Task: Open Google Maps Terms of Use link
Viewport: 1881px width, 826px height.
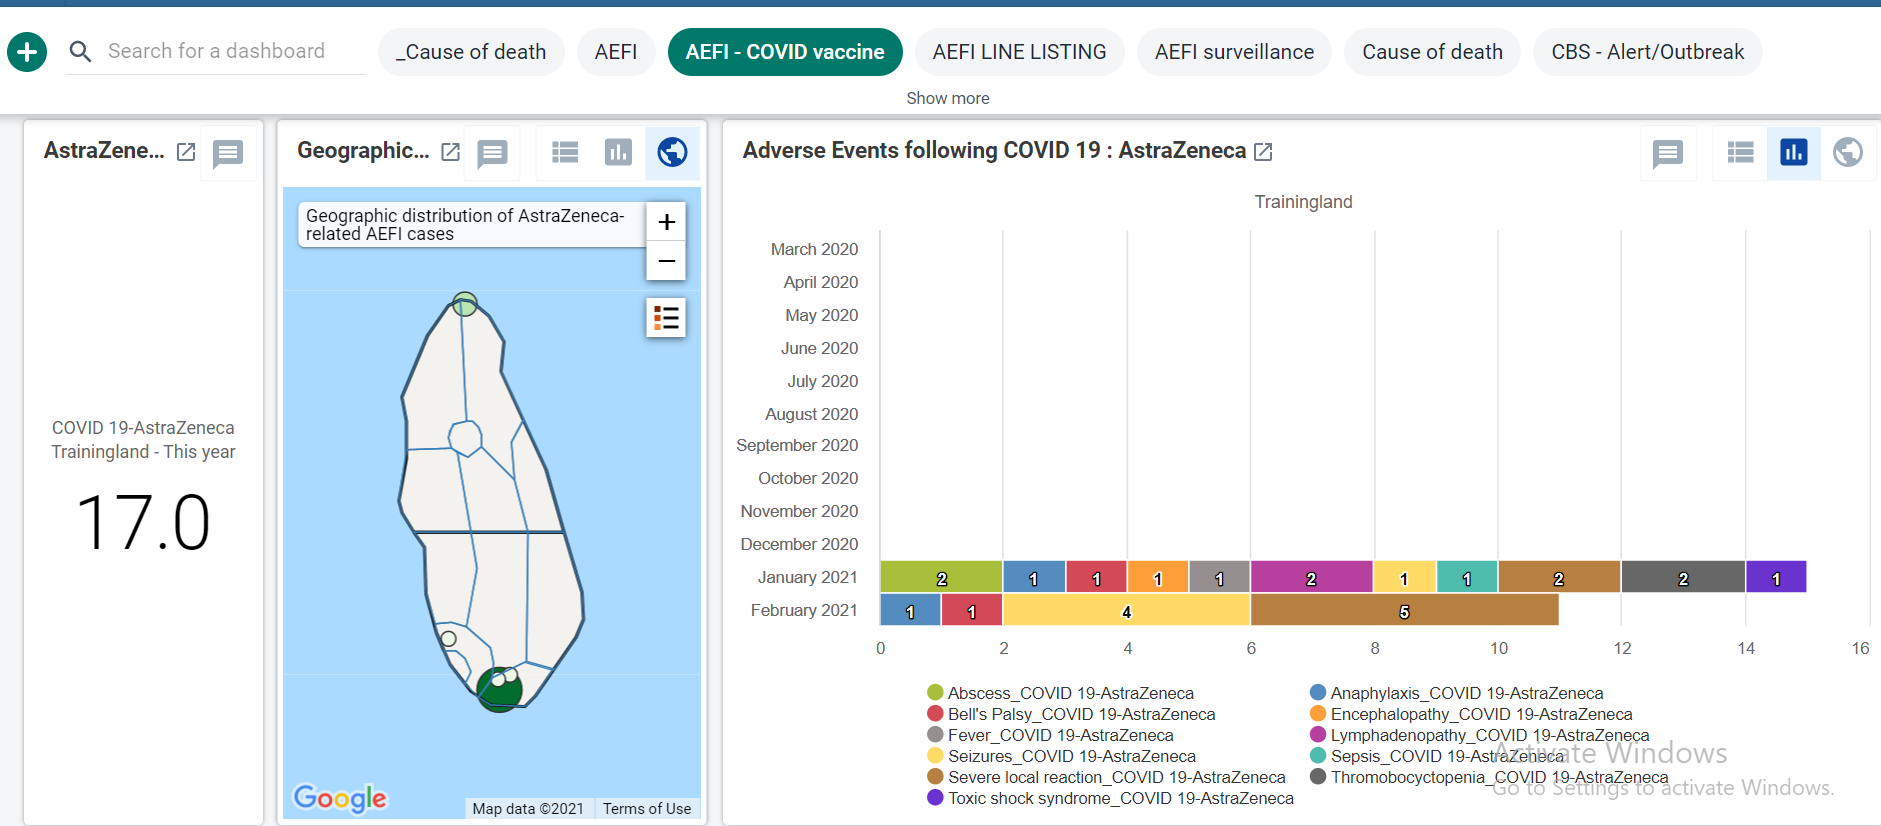Action: click(x=646, y=809)
